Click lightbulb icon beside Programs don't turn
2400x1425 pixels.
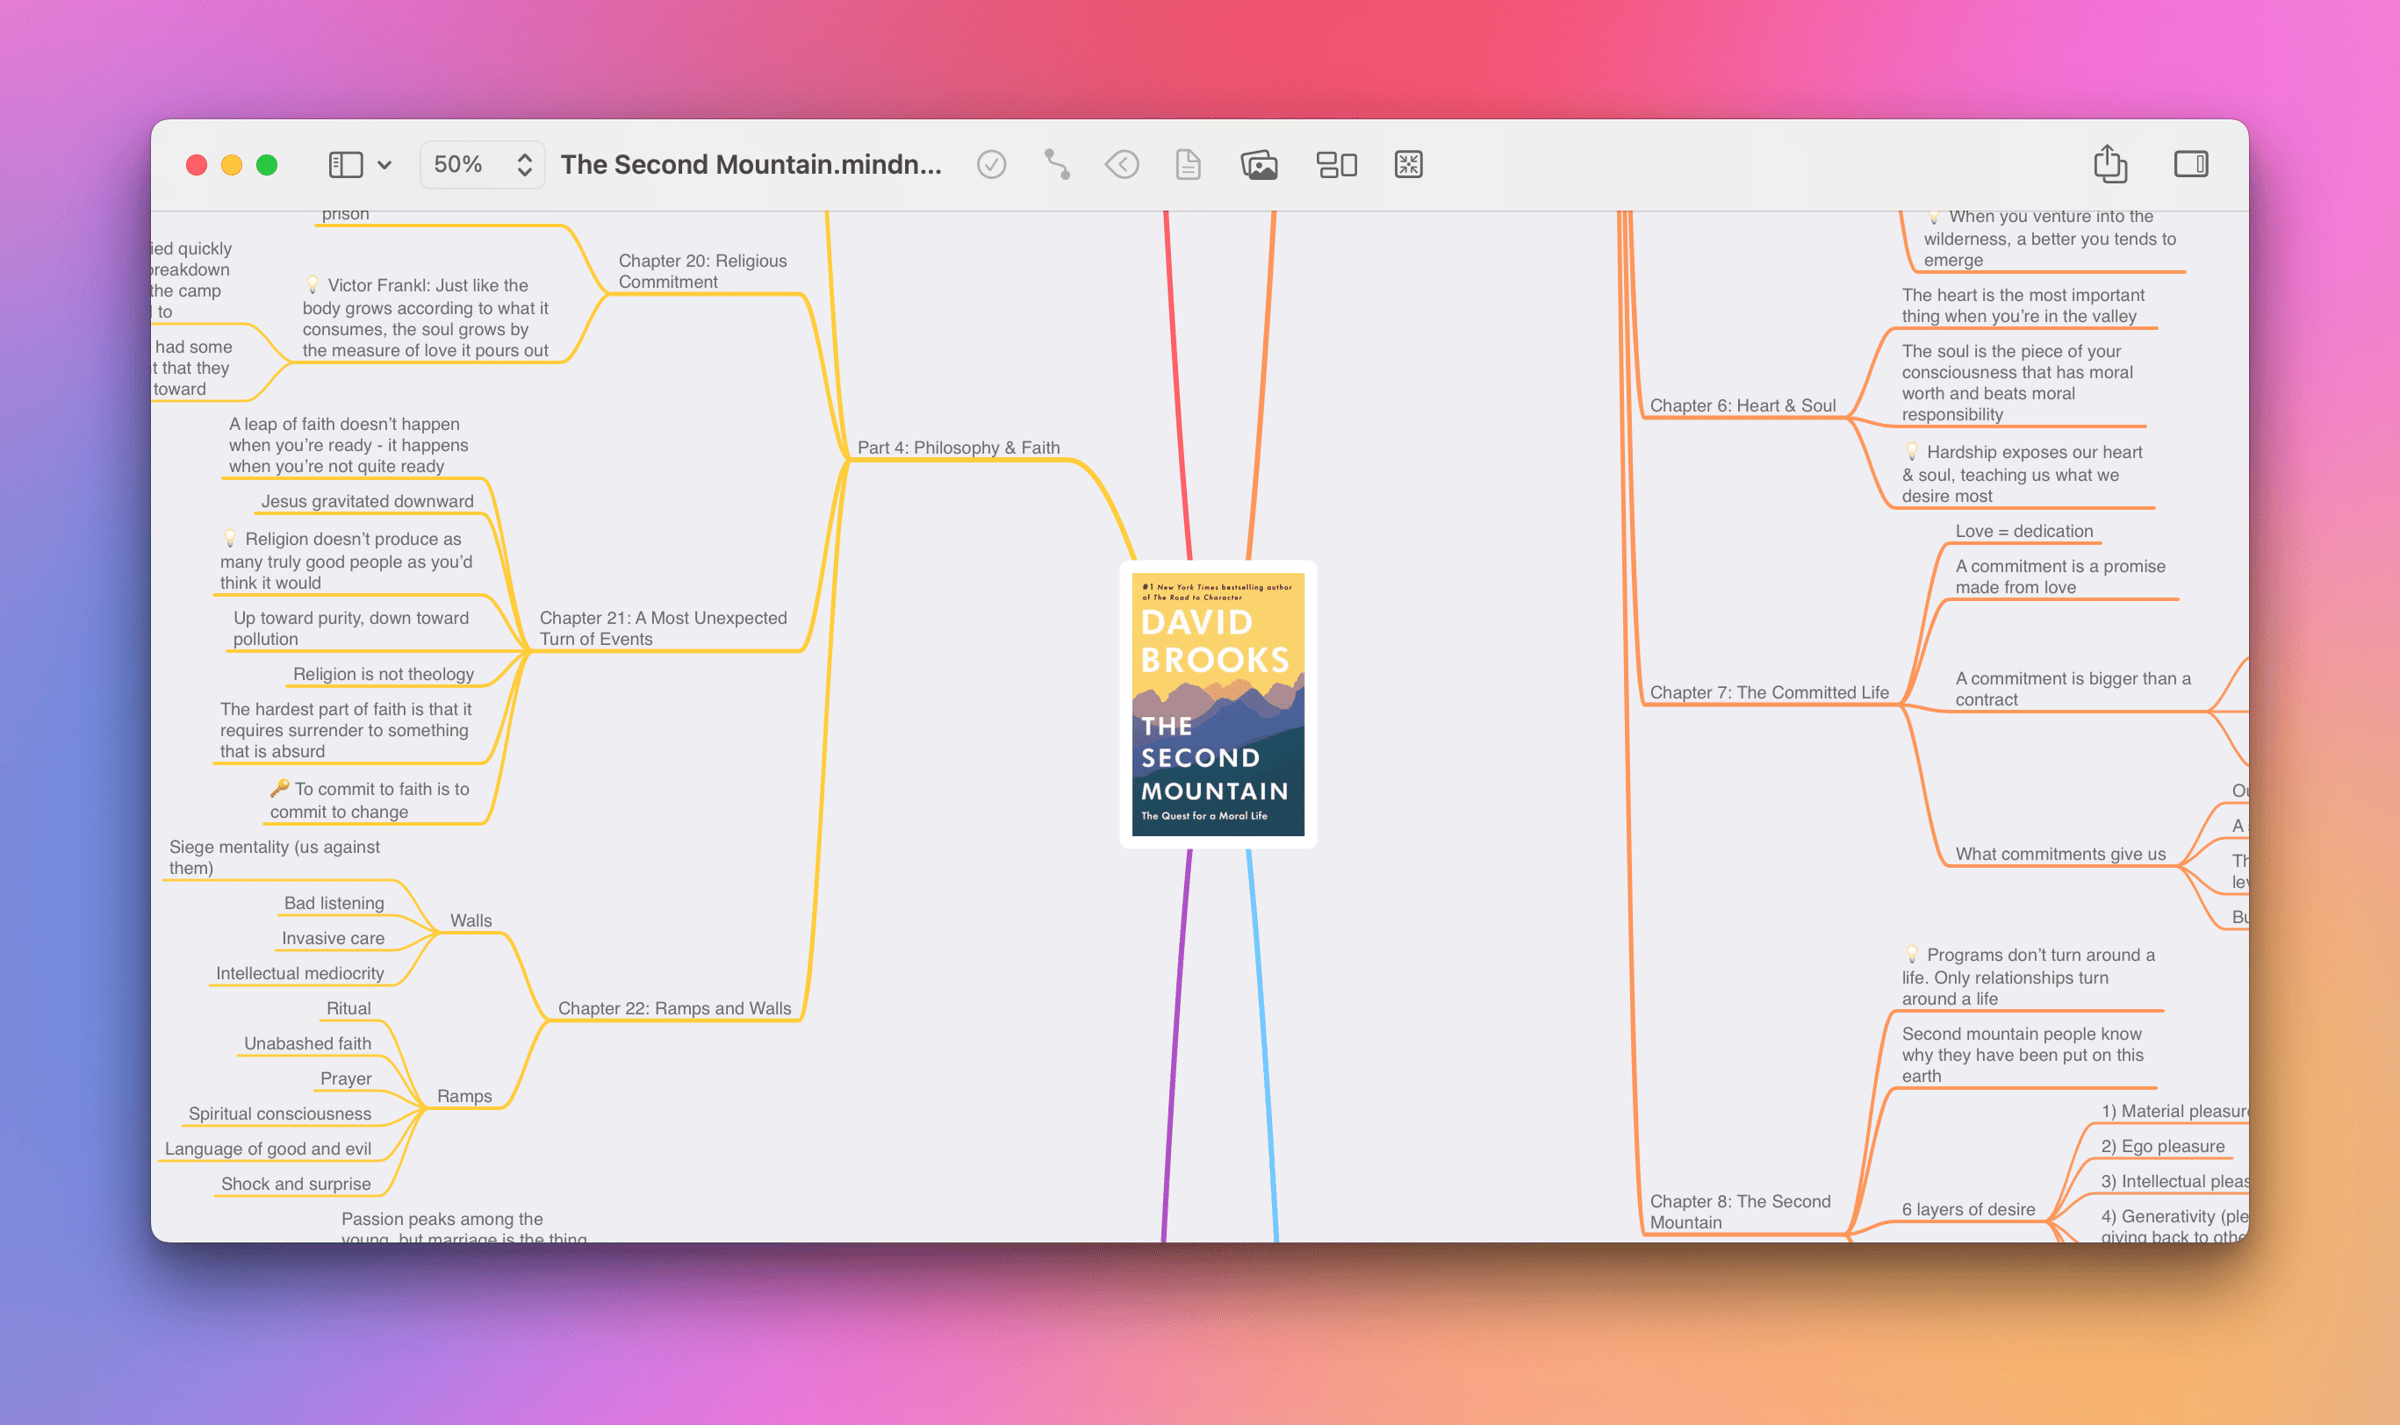(x=1911, y=955)
